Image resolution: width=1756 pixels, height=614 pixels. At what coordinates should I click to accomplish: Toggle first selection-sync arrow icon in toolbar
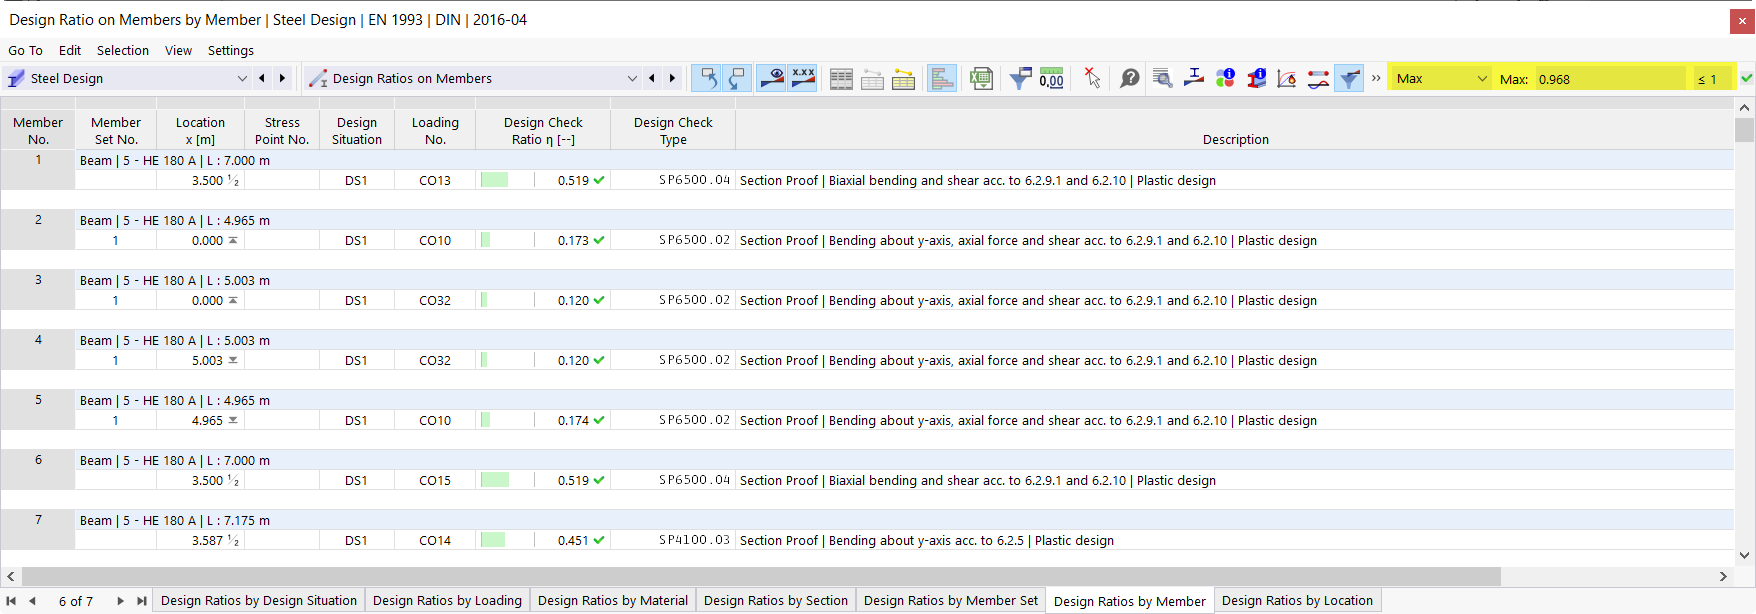click(708, 78)
